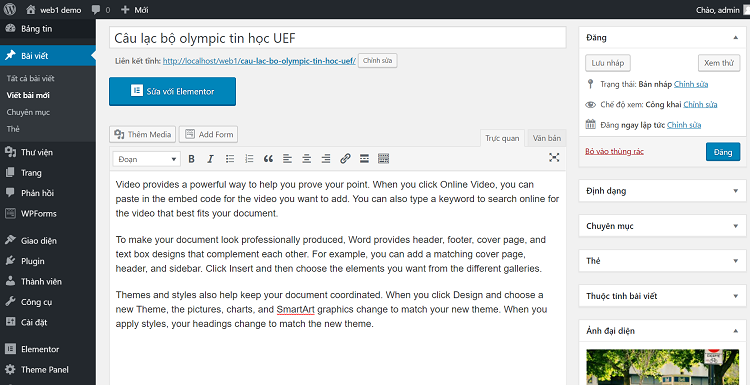Insert or edit link icon

[345, 159]
